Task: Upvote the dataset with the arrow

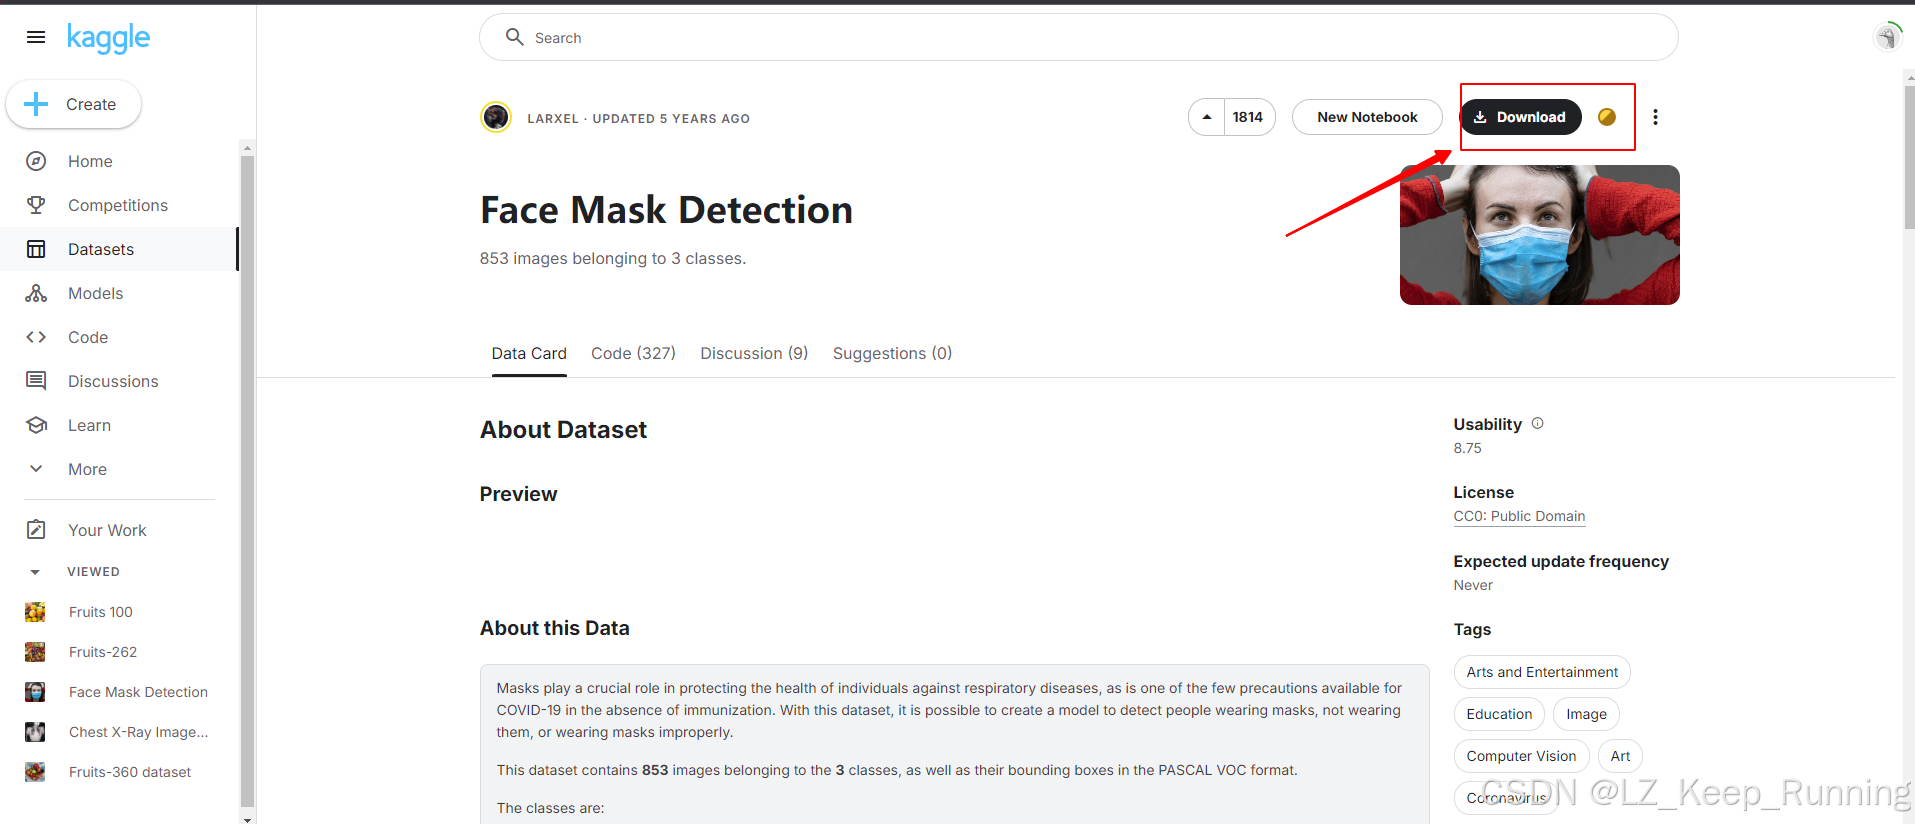Action: click(x=1207, y=117)
